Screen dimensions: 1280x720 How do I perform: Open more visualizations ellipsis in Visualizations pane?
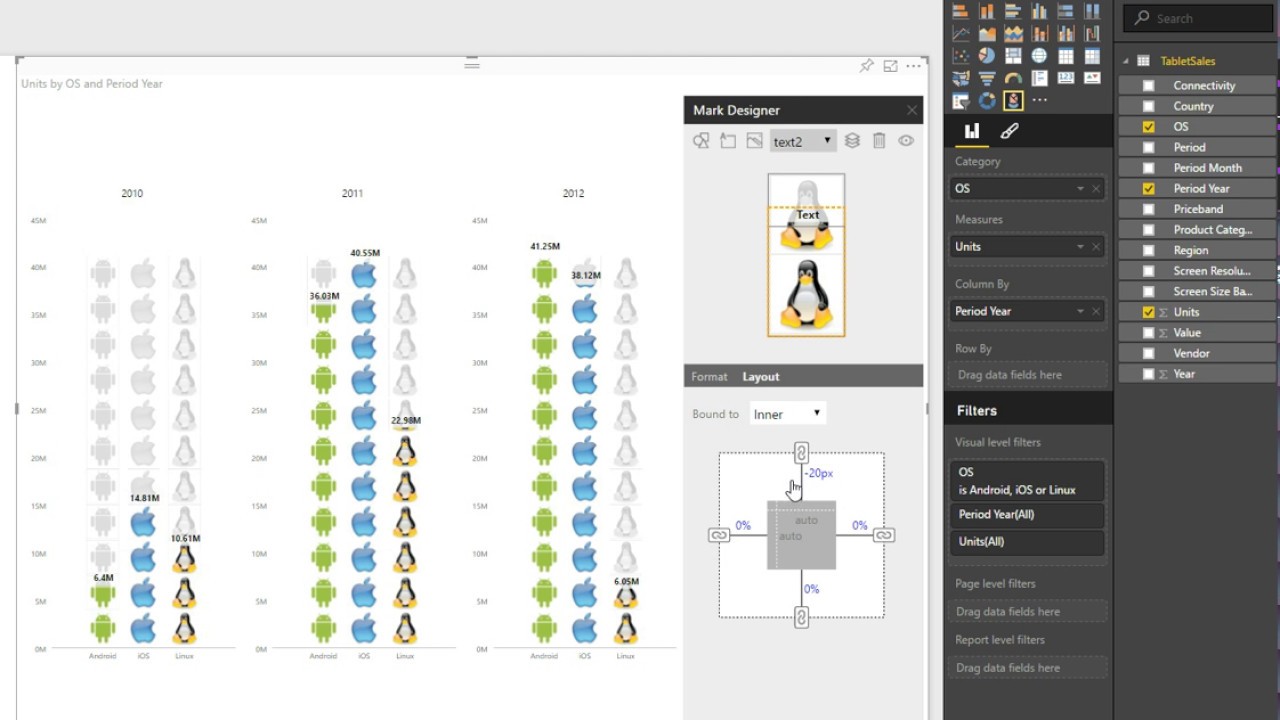point(1039,100)
